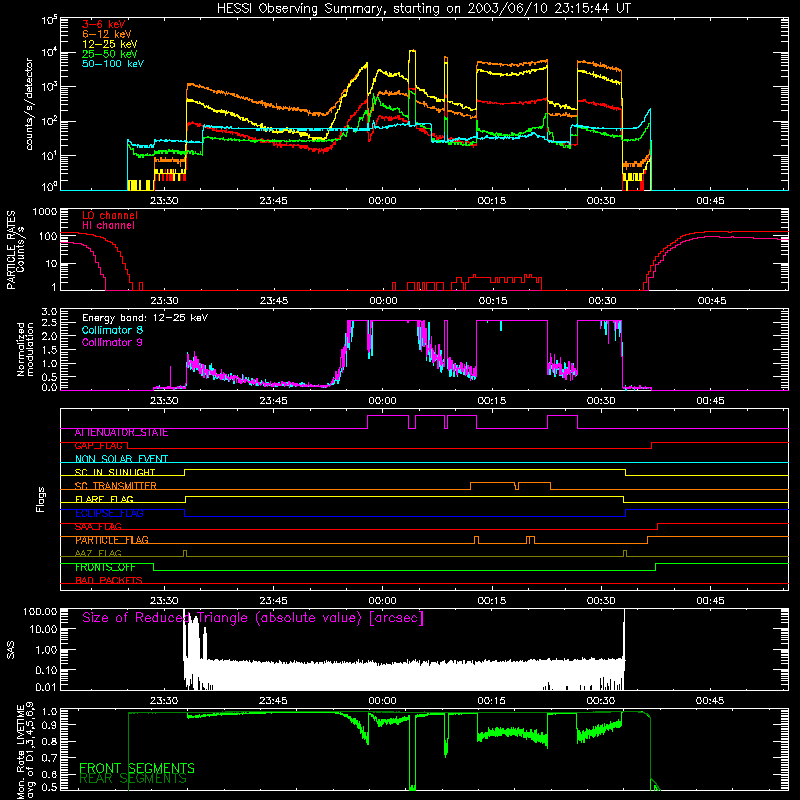
Task: Select the red 3-6 keV legend label
Action: [x=104, y=24]
